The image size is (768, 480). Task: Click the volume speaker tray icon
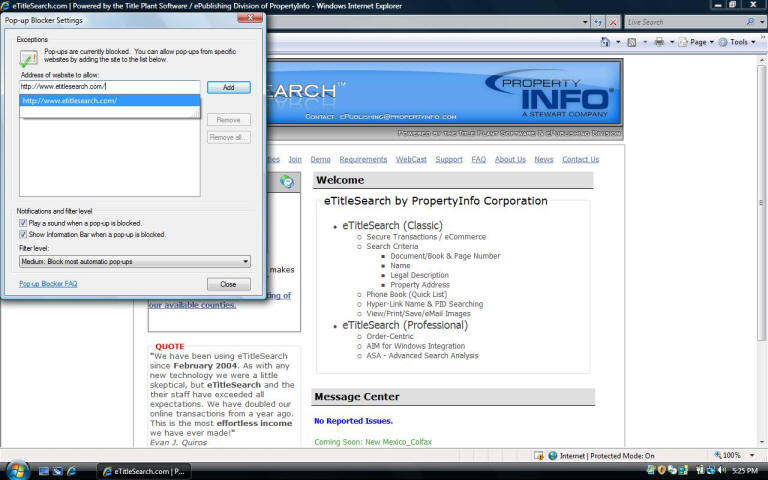721,470
